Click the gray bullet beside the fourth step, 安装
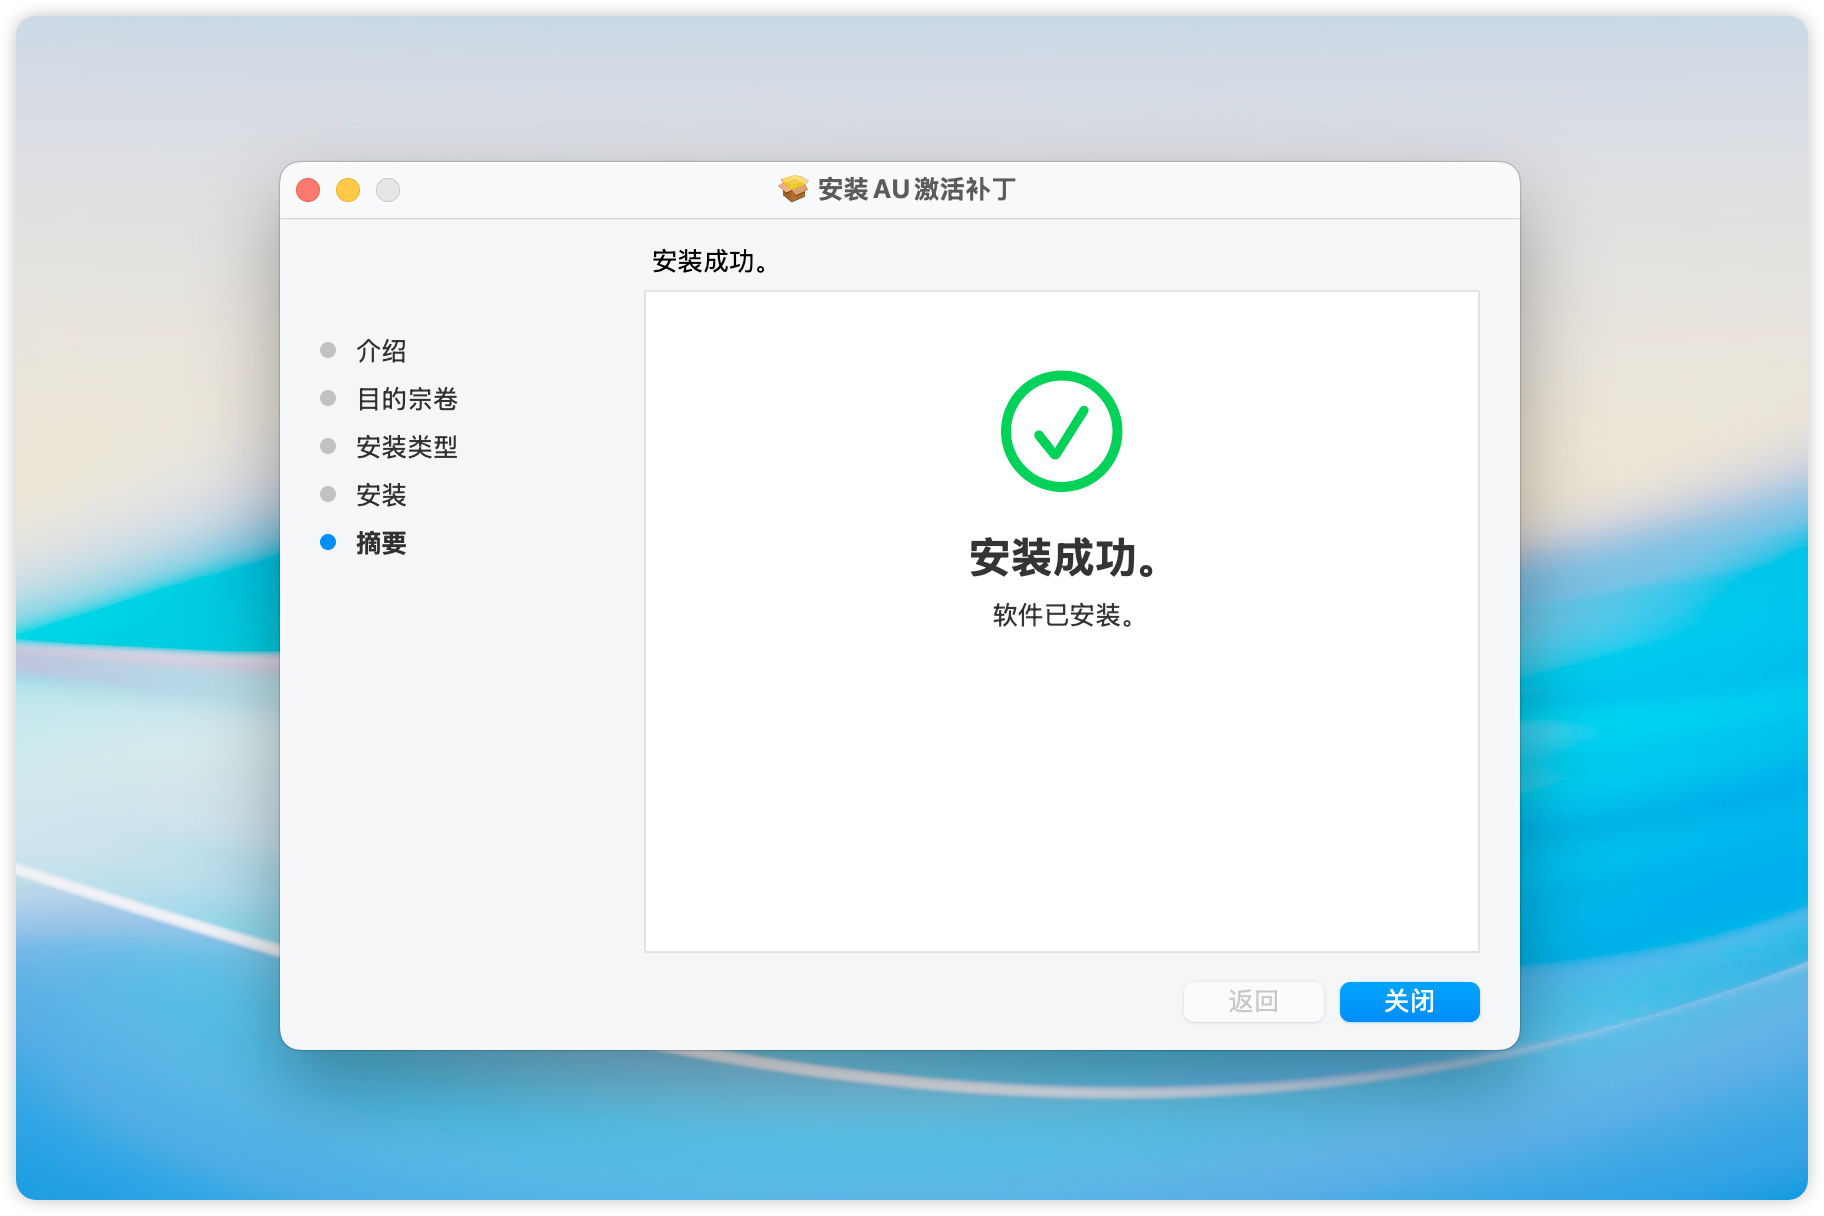 pyautogui.click(x=328, y=494)
